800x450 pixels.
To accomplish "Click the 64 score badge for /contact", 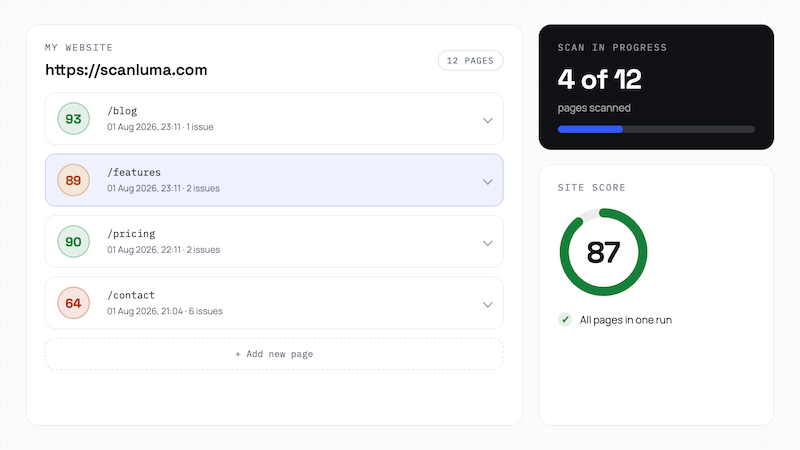I will click(73, 303).
